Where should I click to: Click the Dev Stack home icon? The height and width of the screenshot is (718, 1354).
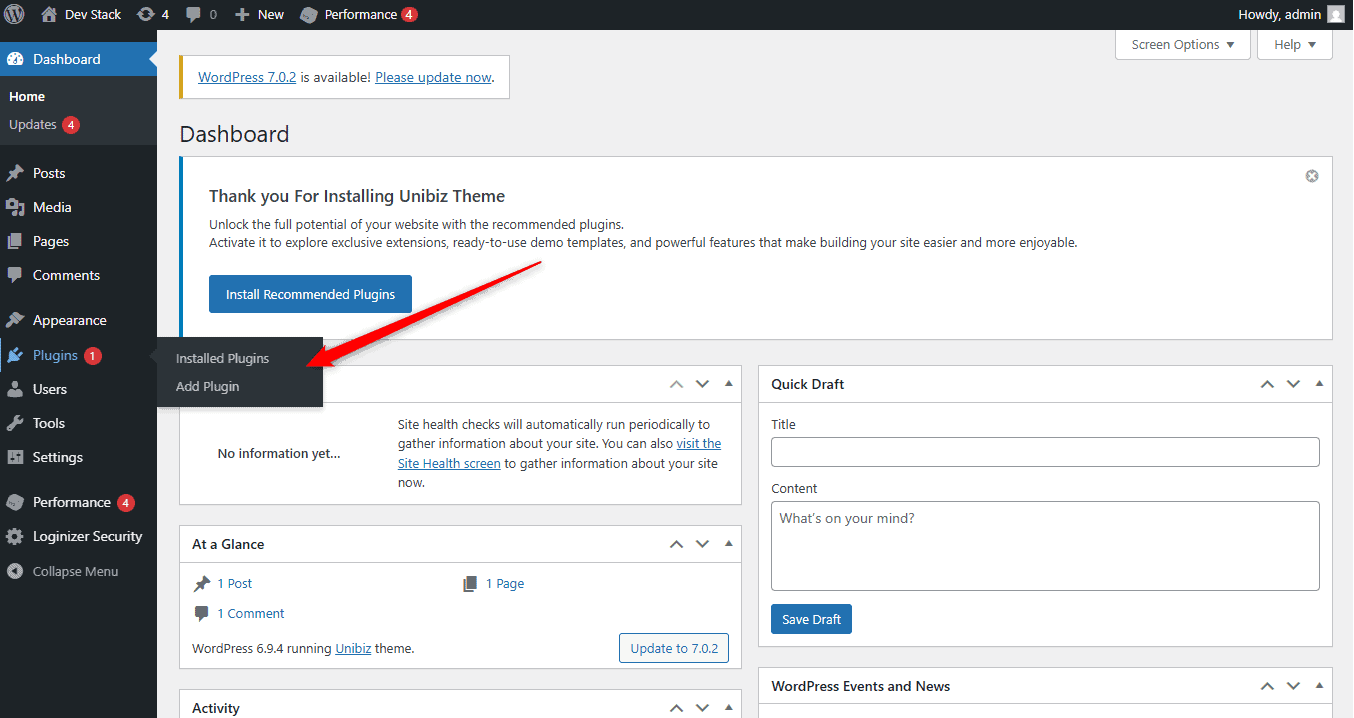click(49, 14)
